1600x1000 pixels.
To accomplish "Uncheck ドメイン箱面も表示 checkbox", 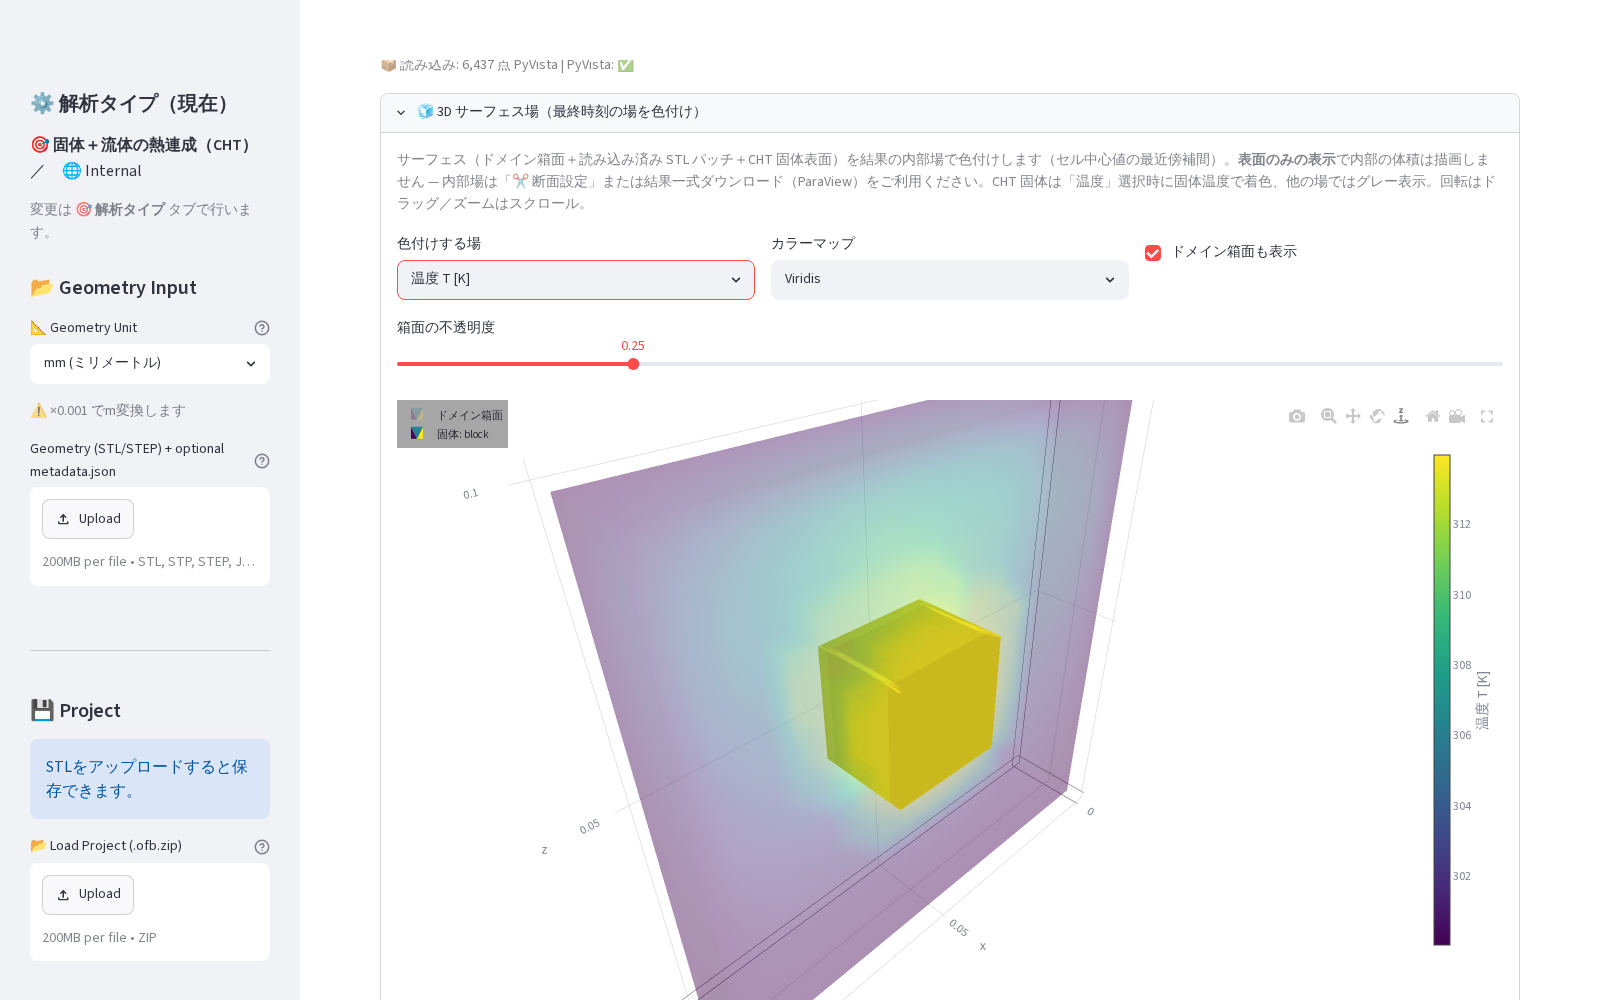I will point(1153,253).
